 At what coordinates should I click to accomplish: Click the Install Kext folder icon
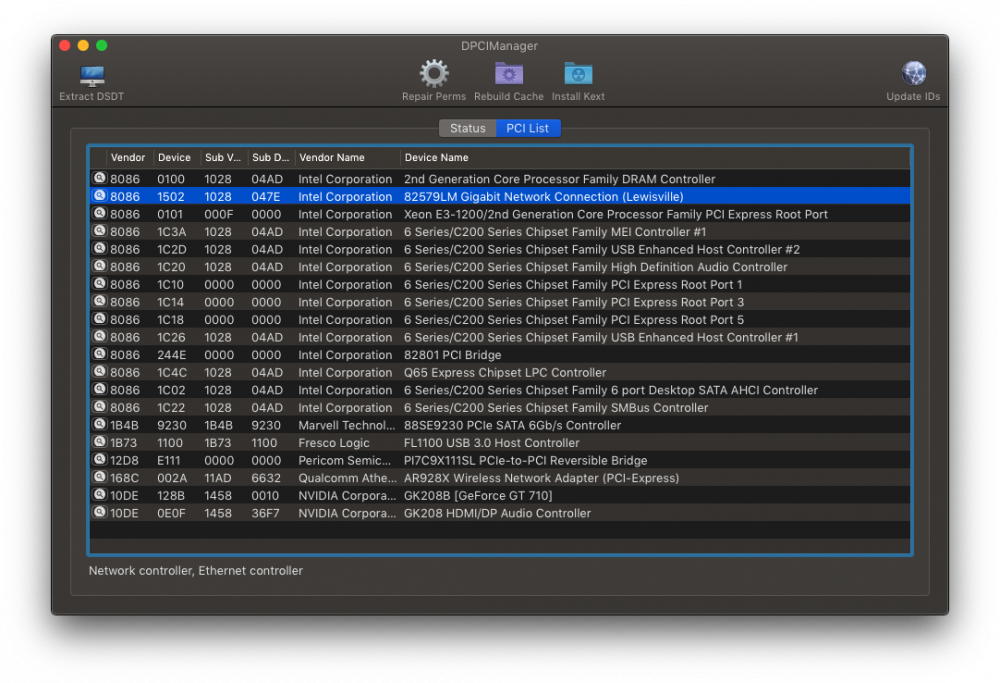pos(578,74)
